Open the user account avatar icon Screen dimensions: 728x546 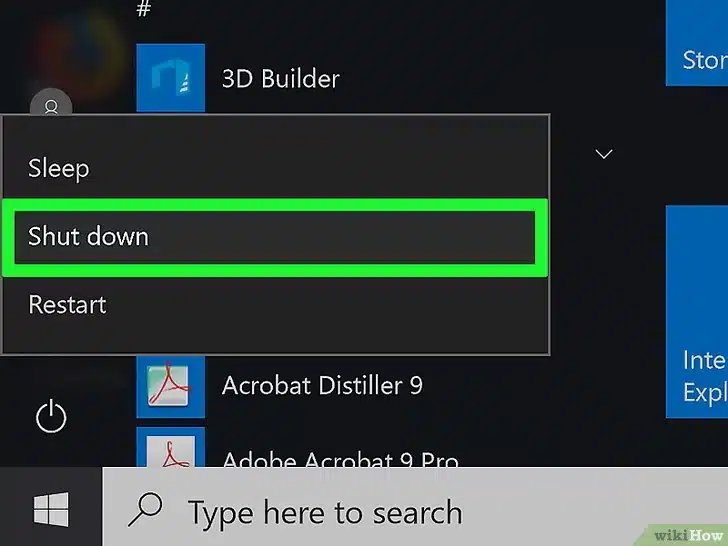point(51,104)
